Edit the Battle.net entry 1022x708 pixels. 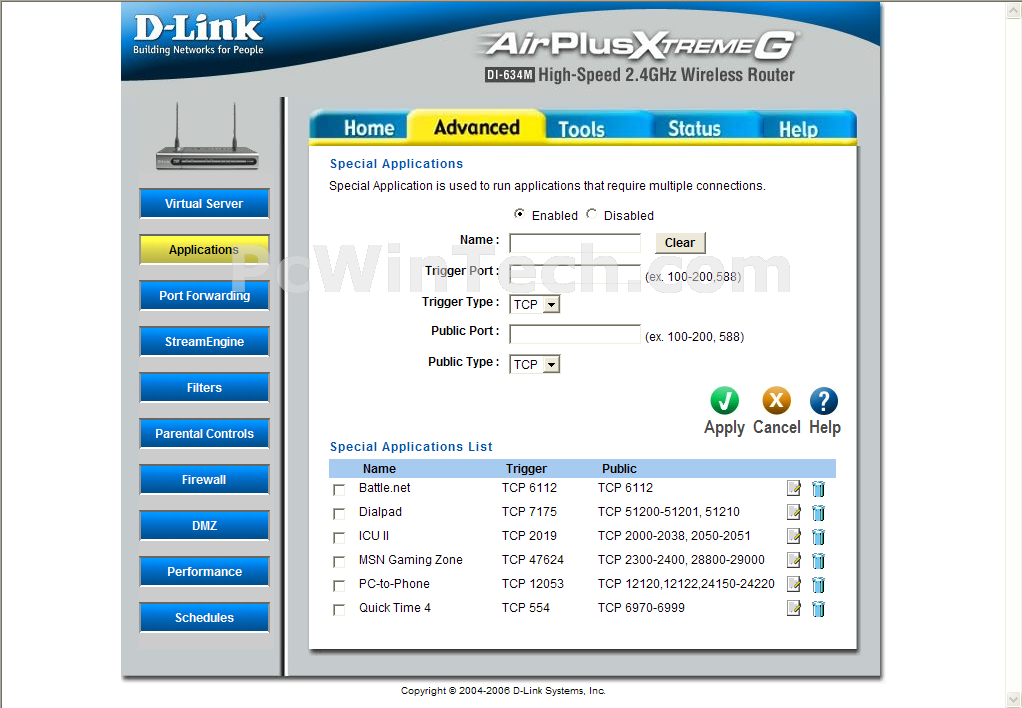click(793, 488)
